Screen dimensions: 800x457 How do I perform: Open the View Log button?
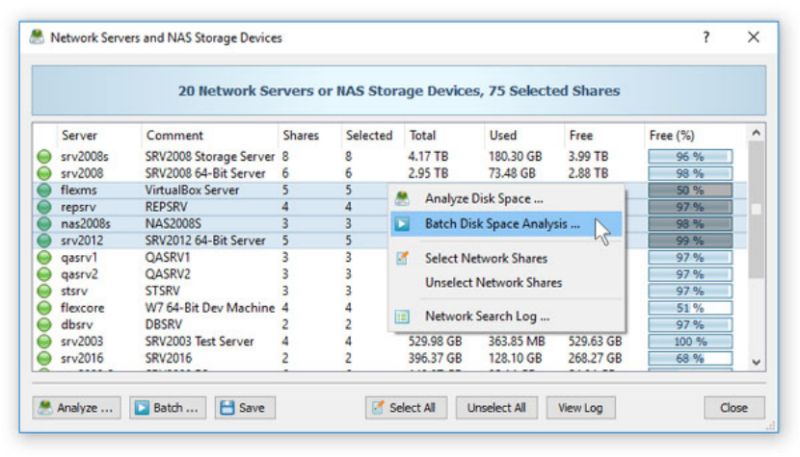tap(581, 408)
